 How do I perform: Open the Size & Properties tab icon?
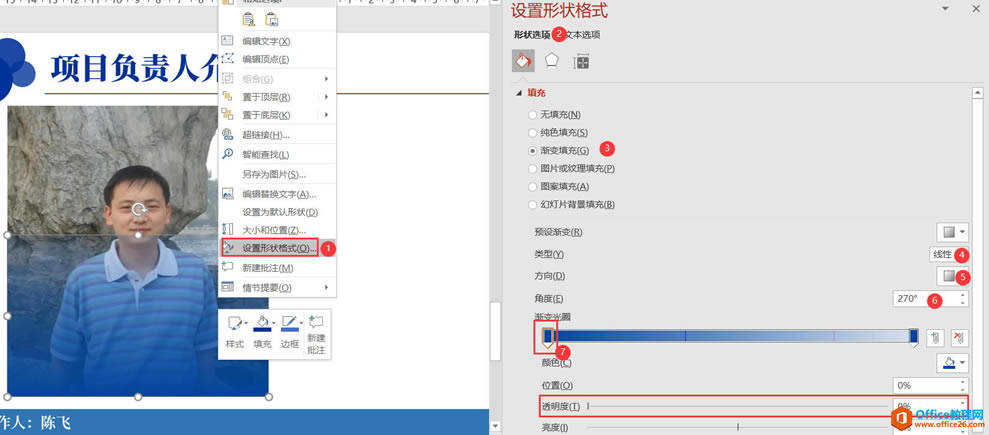click(581, 62)
